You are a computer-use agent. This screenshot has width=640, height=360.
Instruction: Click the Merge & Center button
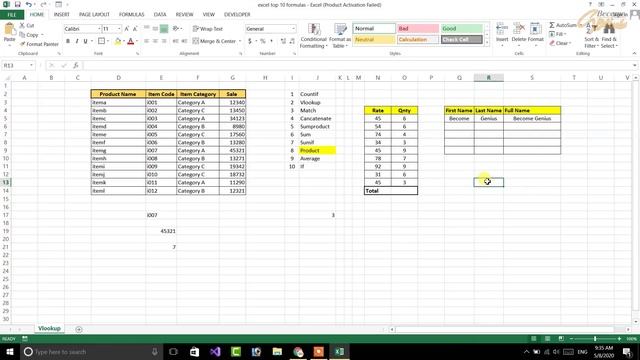(x=214, y=41)
